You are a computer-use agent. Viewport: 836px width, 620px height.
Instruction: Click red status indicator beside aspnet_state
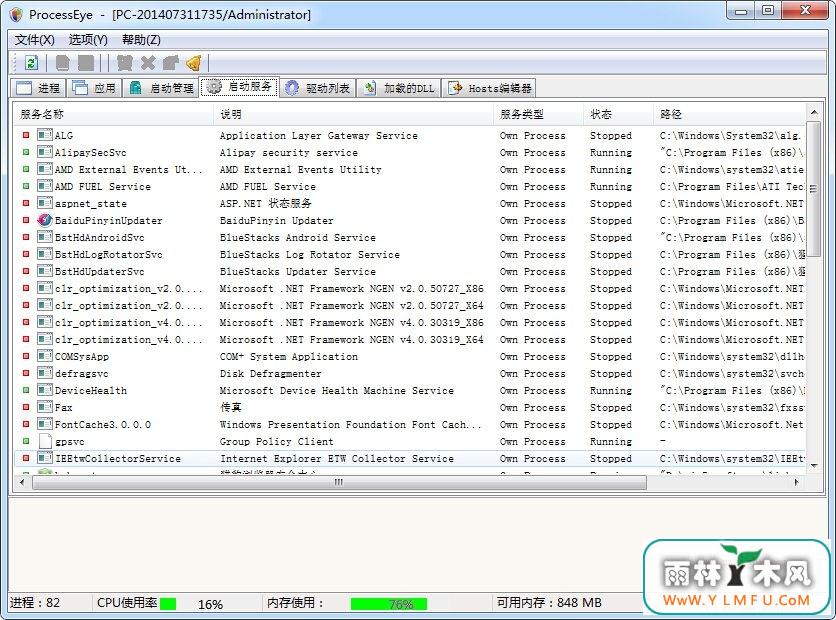(26, 204)
